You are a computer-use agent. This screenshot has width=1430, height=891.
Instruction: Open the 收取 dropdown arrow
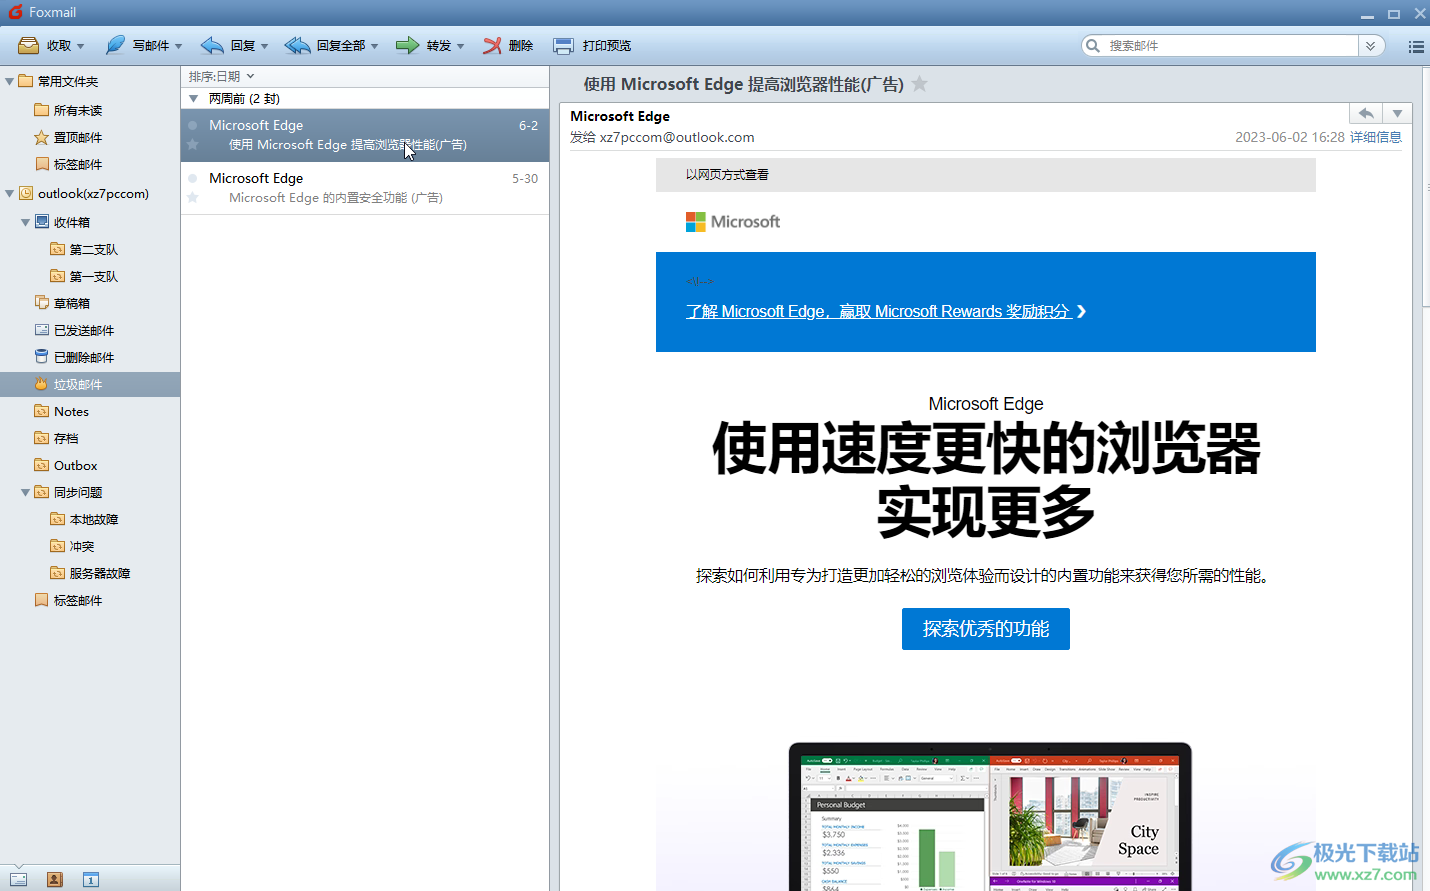coord(80,46)
